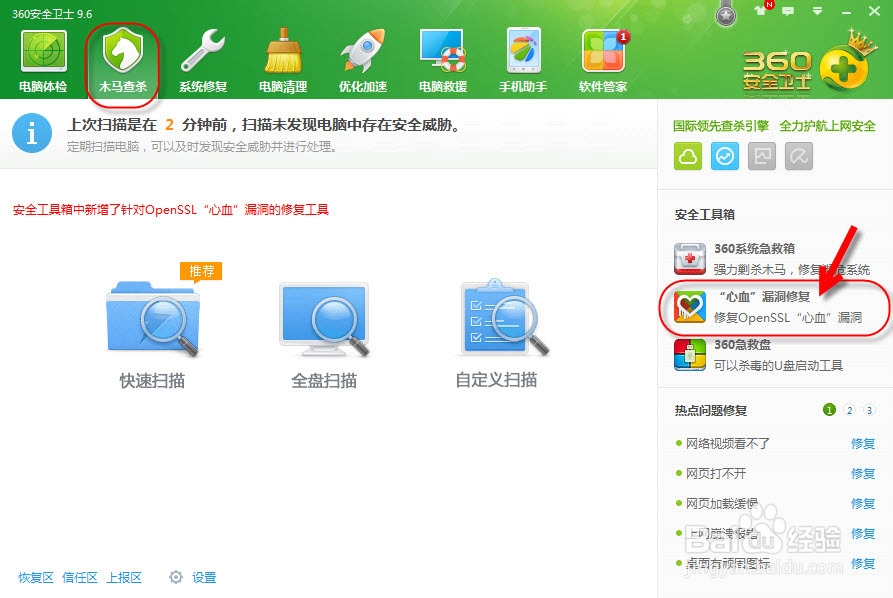Image resolution: width=893 pixels, height=598 pixels.
Task: Select 网络视频看不了 list item
Action: (727, 443)
